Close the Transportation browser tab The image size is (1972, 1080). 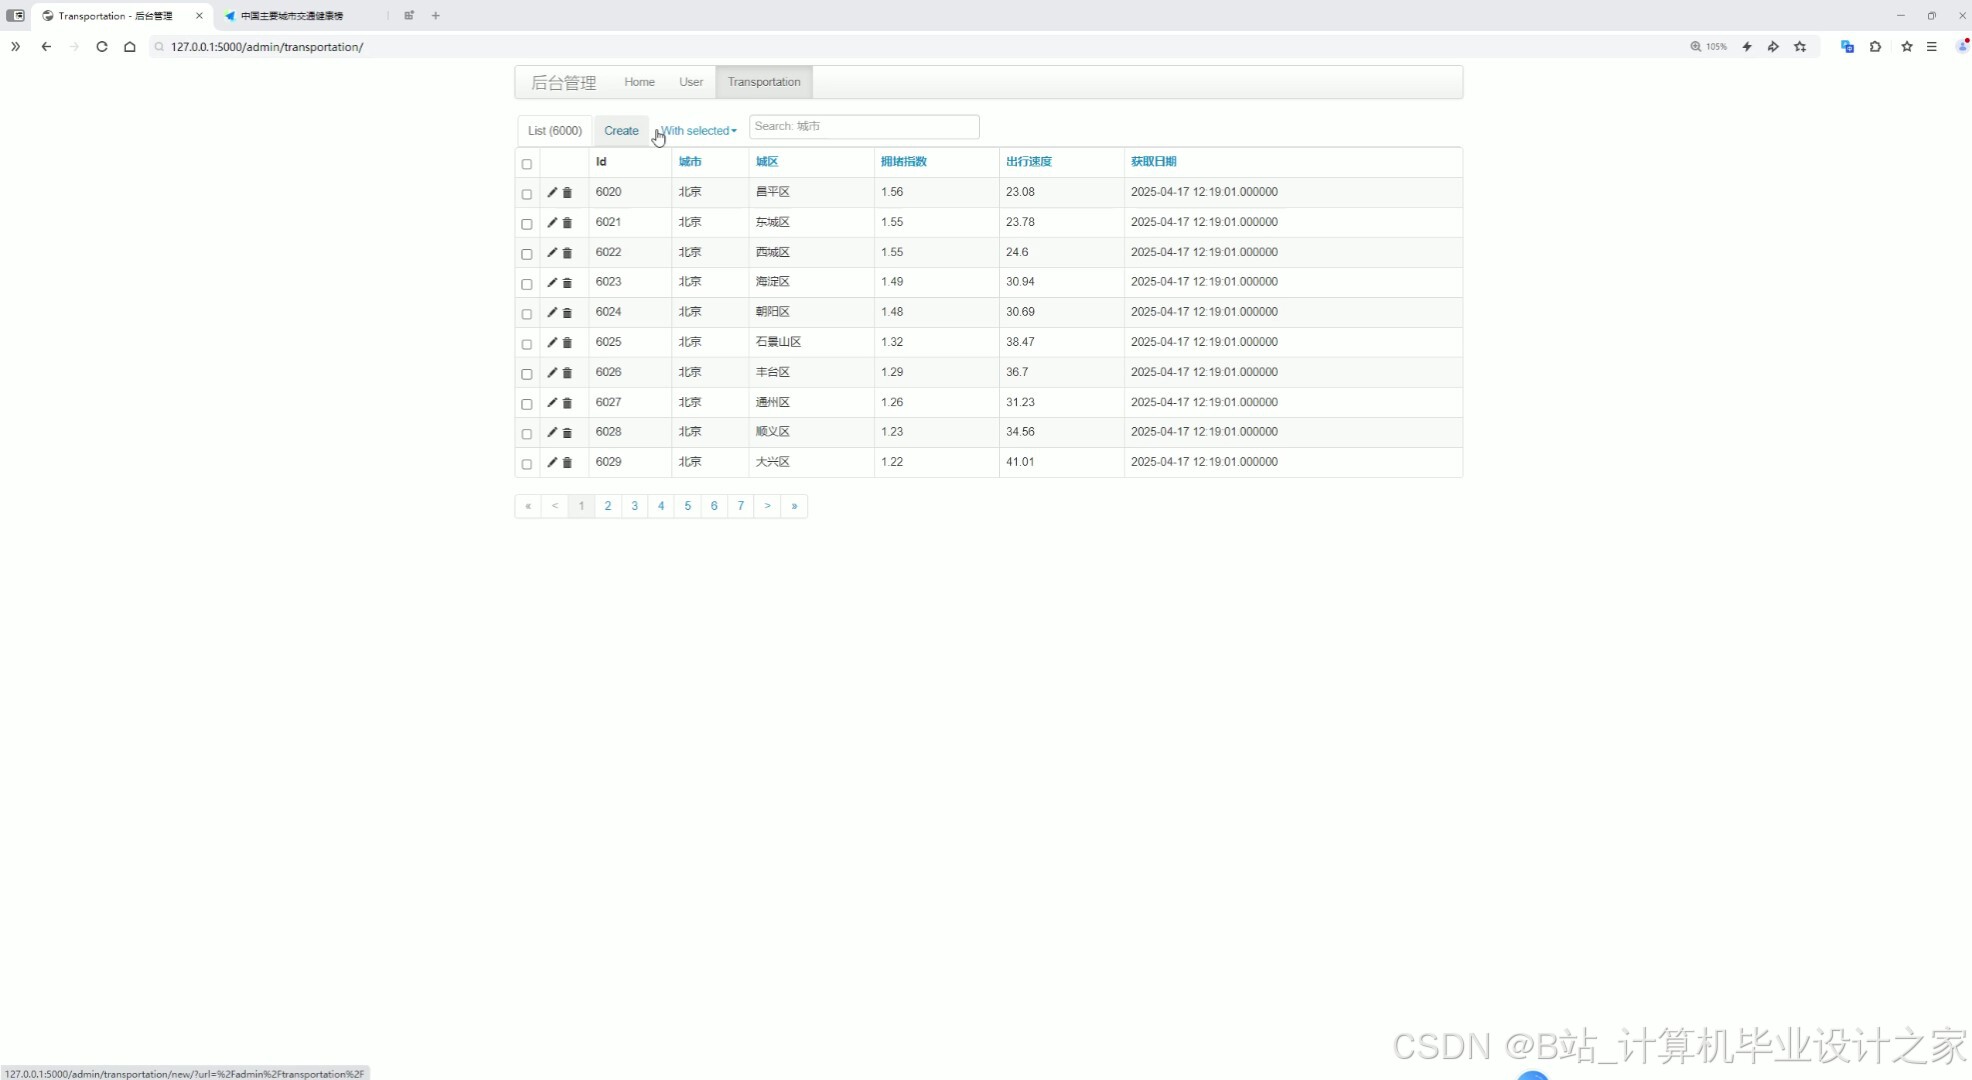pos(199,16)
